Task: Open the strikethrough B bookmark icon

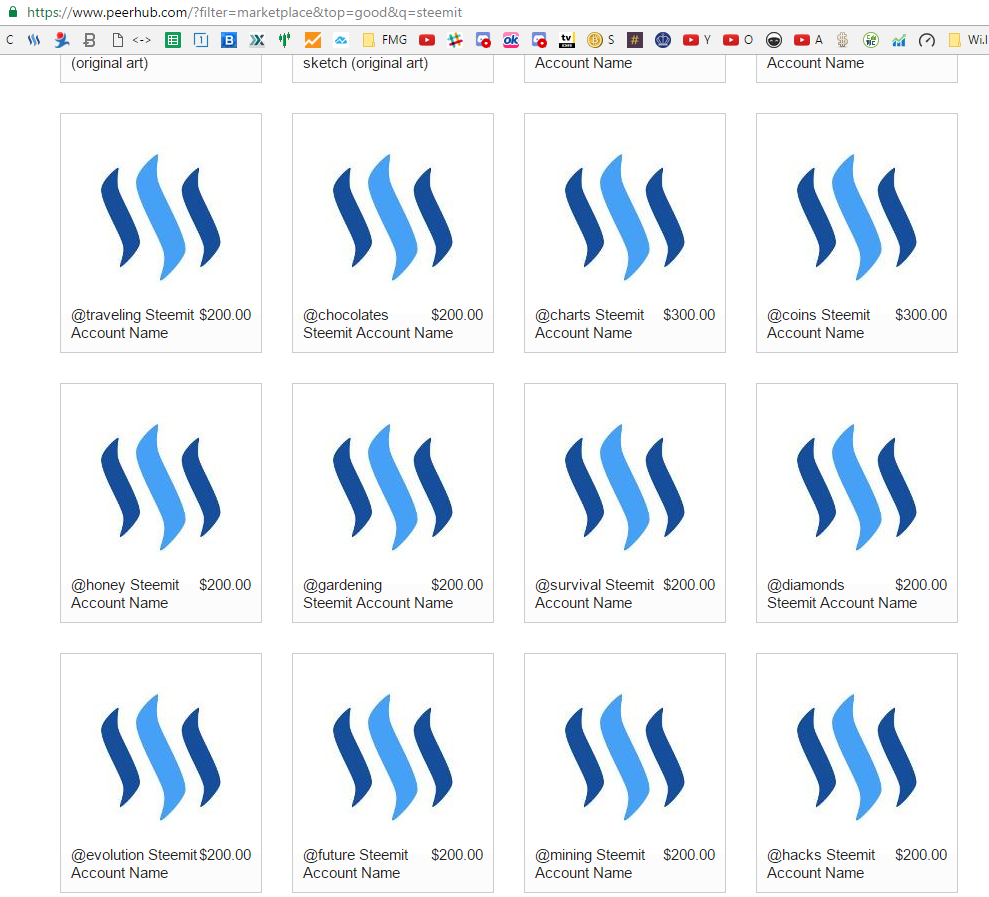Action: tap(90, 40)
